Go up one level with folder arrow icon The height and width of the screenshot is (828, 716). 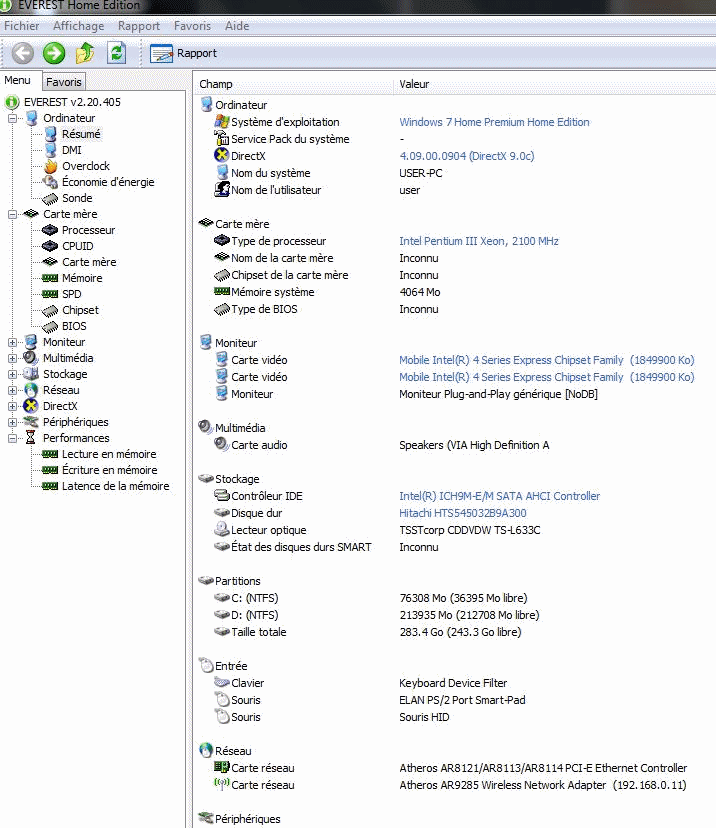pyautogui.click(x=85, y=53)
